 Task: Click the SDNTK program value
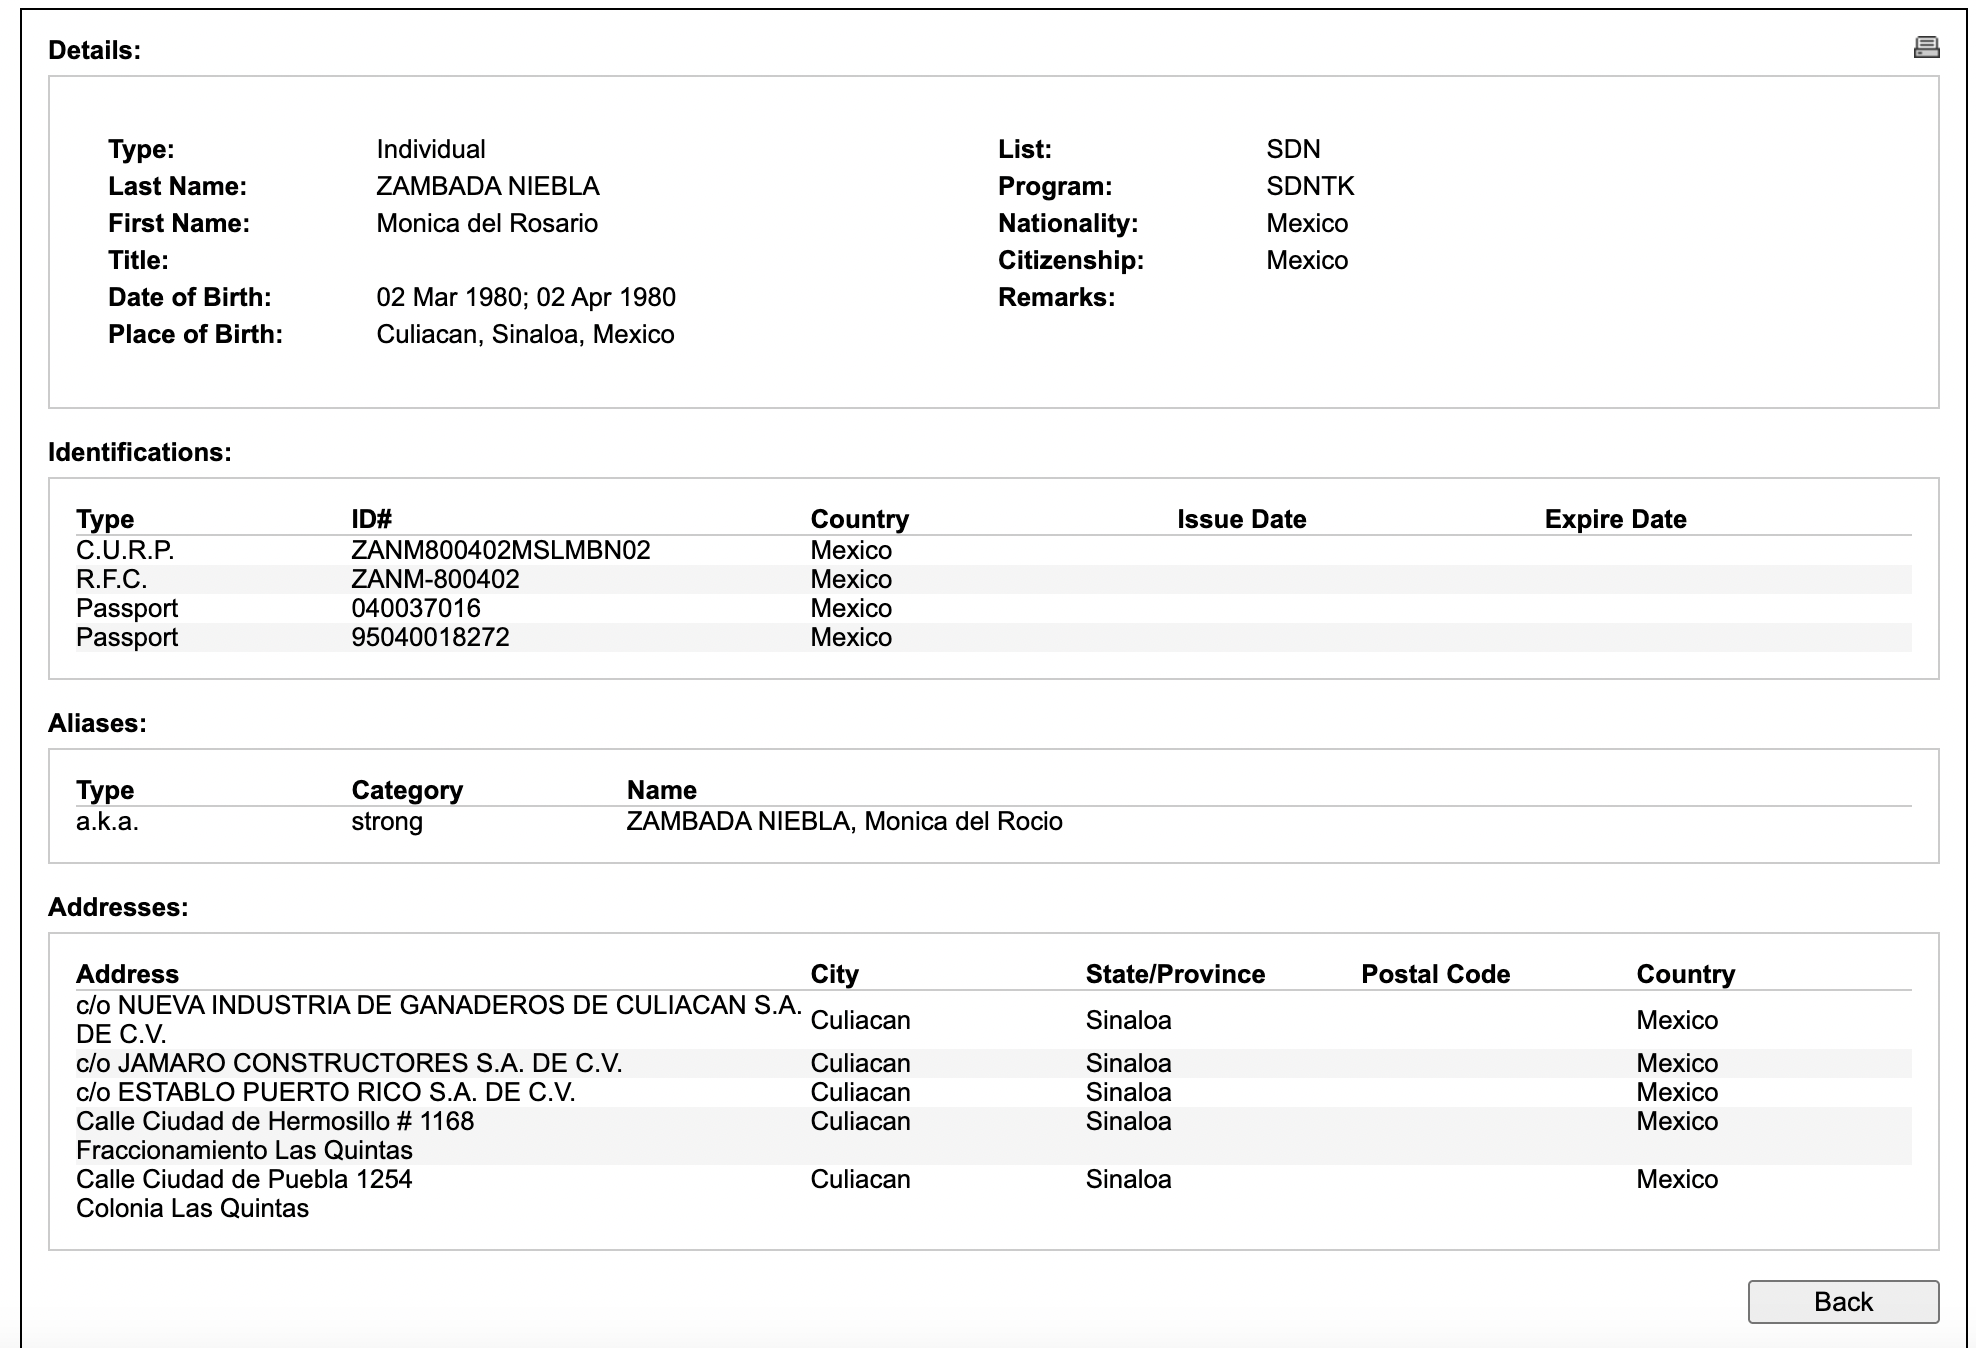click(x=1310, y=186)
